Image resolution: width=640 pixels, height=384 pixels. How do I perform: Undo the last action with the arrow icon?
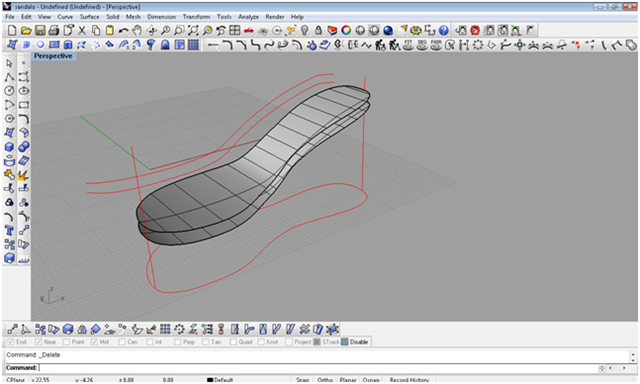tap(124, 30)
